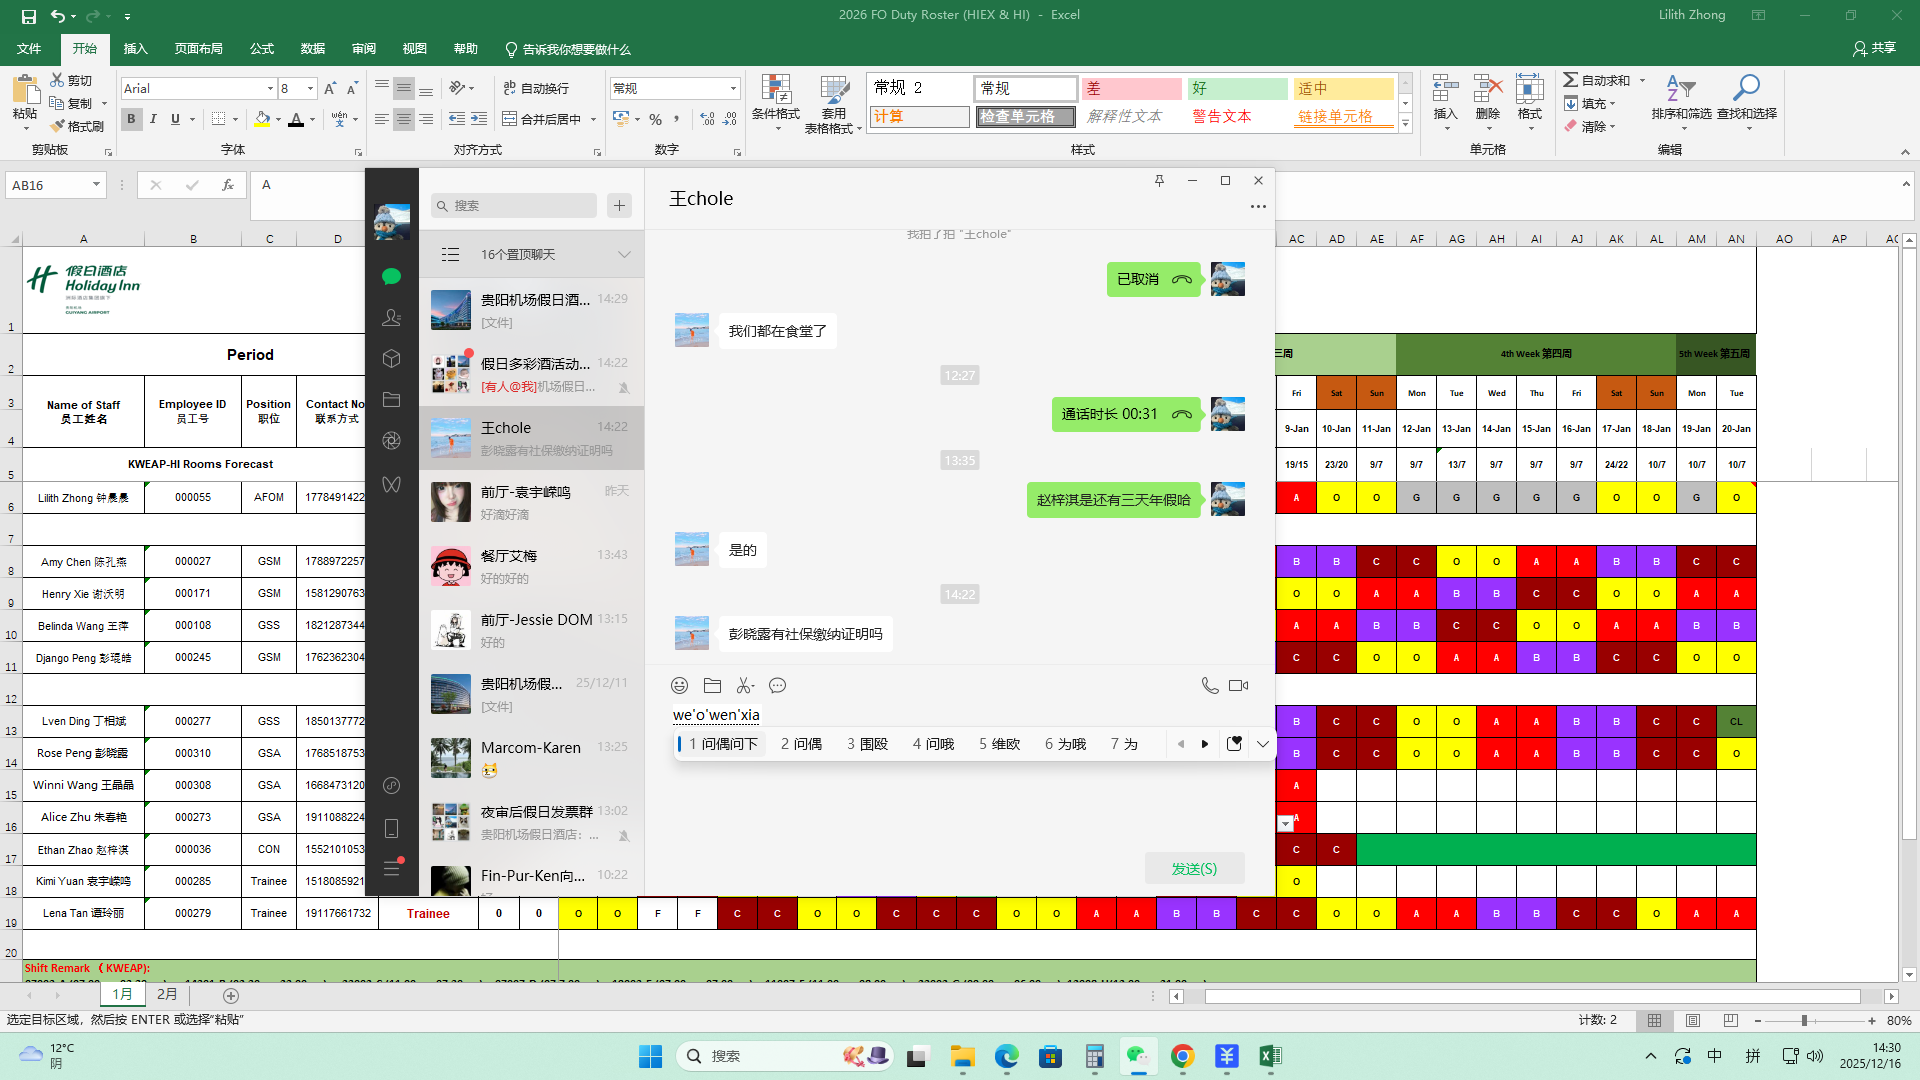This screenshot has height=1080, width=1920.
Task: Switch to the 2月 worksheet tab
Action: 167,995
